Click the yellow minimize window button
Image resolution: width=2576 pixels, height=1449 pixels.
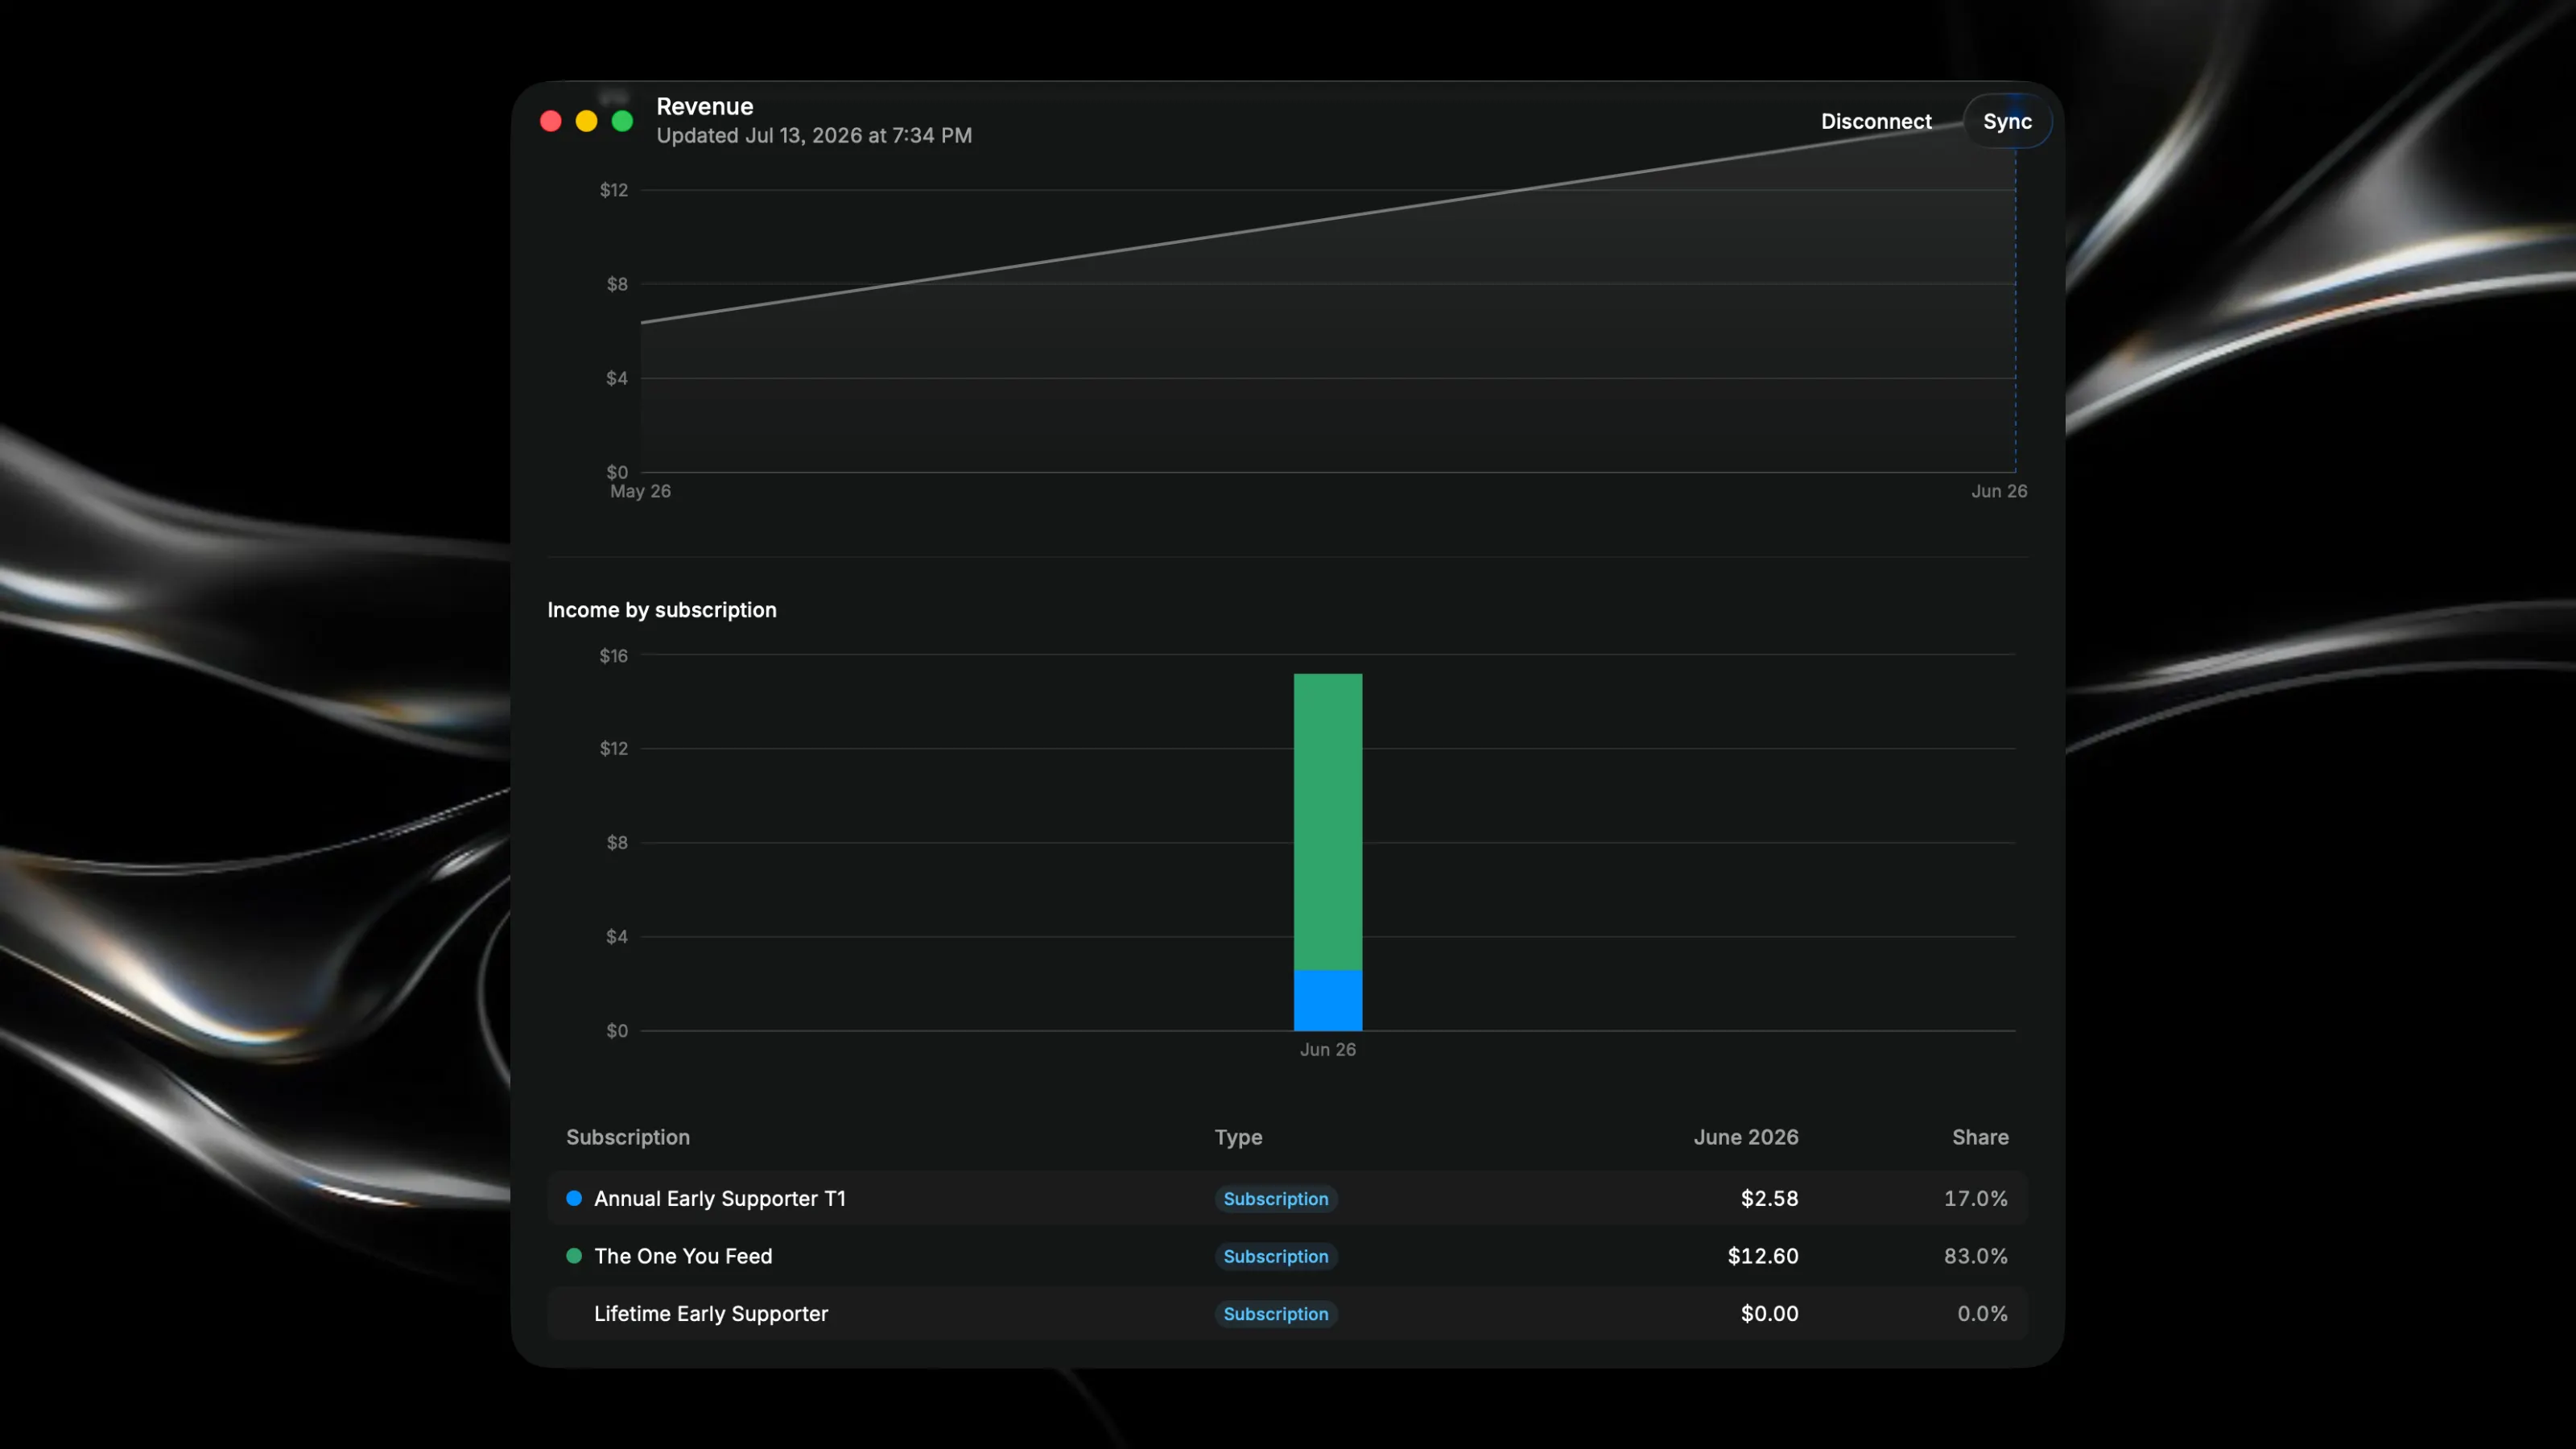(x=586, y=121)
